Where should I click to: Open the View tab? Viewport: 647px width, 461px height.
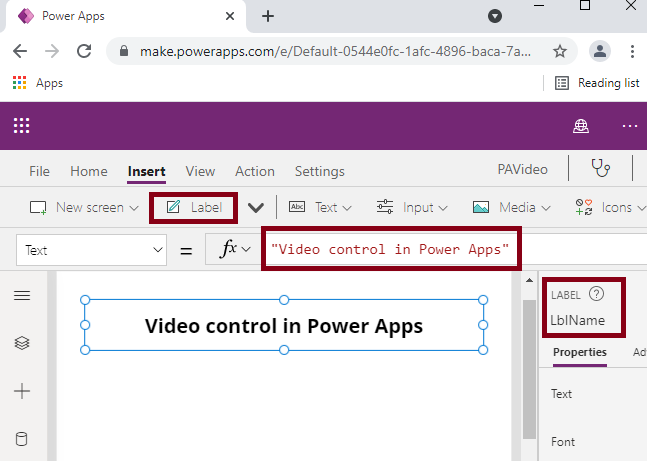pos(200,171)
